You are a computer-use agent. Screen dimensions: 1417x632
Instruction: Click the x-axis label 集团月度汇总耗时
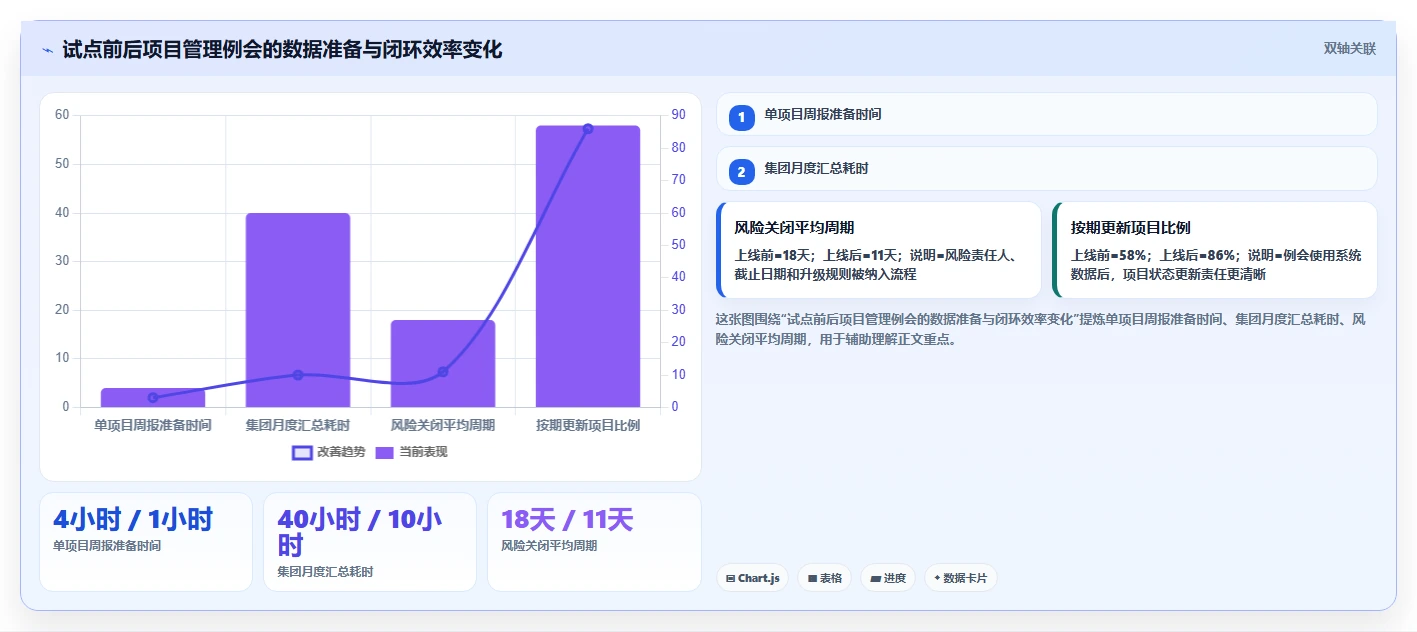(298, 425)
